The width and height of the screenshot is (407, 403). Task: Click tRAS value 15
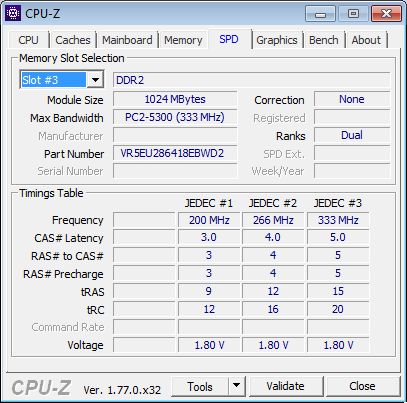click(338, 291)
